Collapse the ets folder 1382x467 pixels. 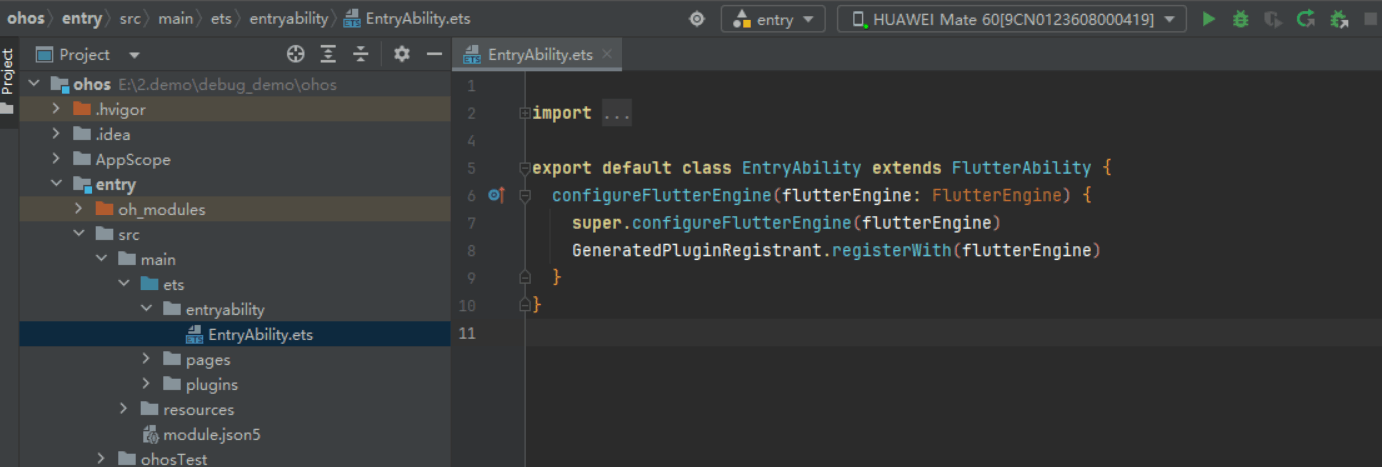[x=124, y=284]
